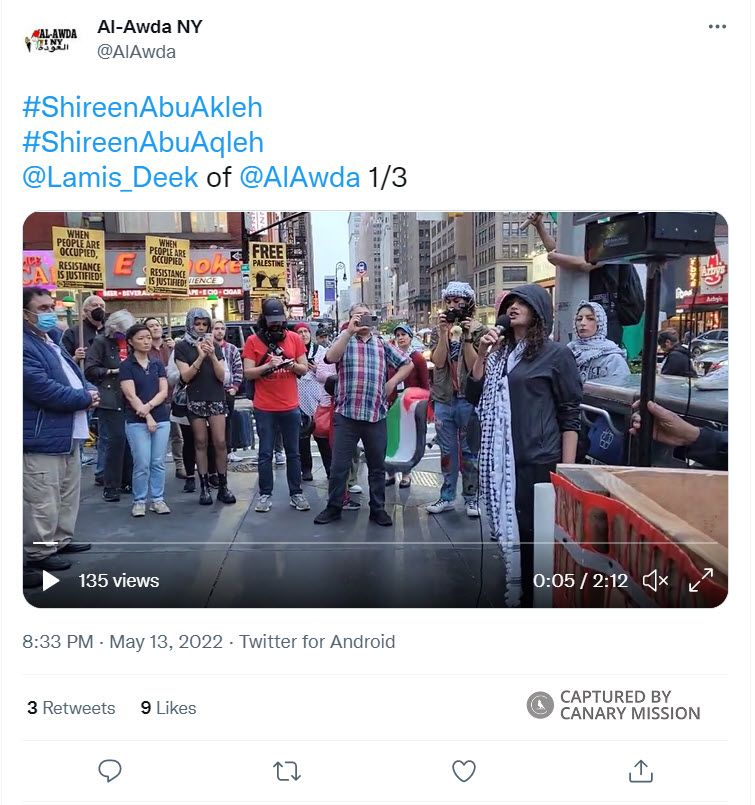This screenshot has width=755, height=805.
Task: View the 3 Retweets list
Action: pyautogui.click(x=71, y=708)
